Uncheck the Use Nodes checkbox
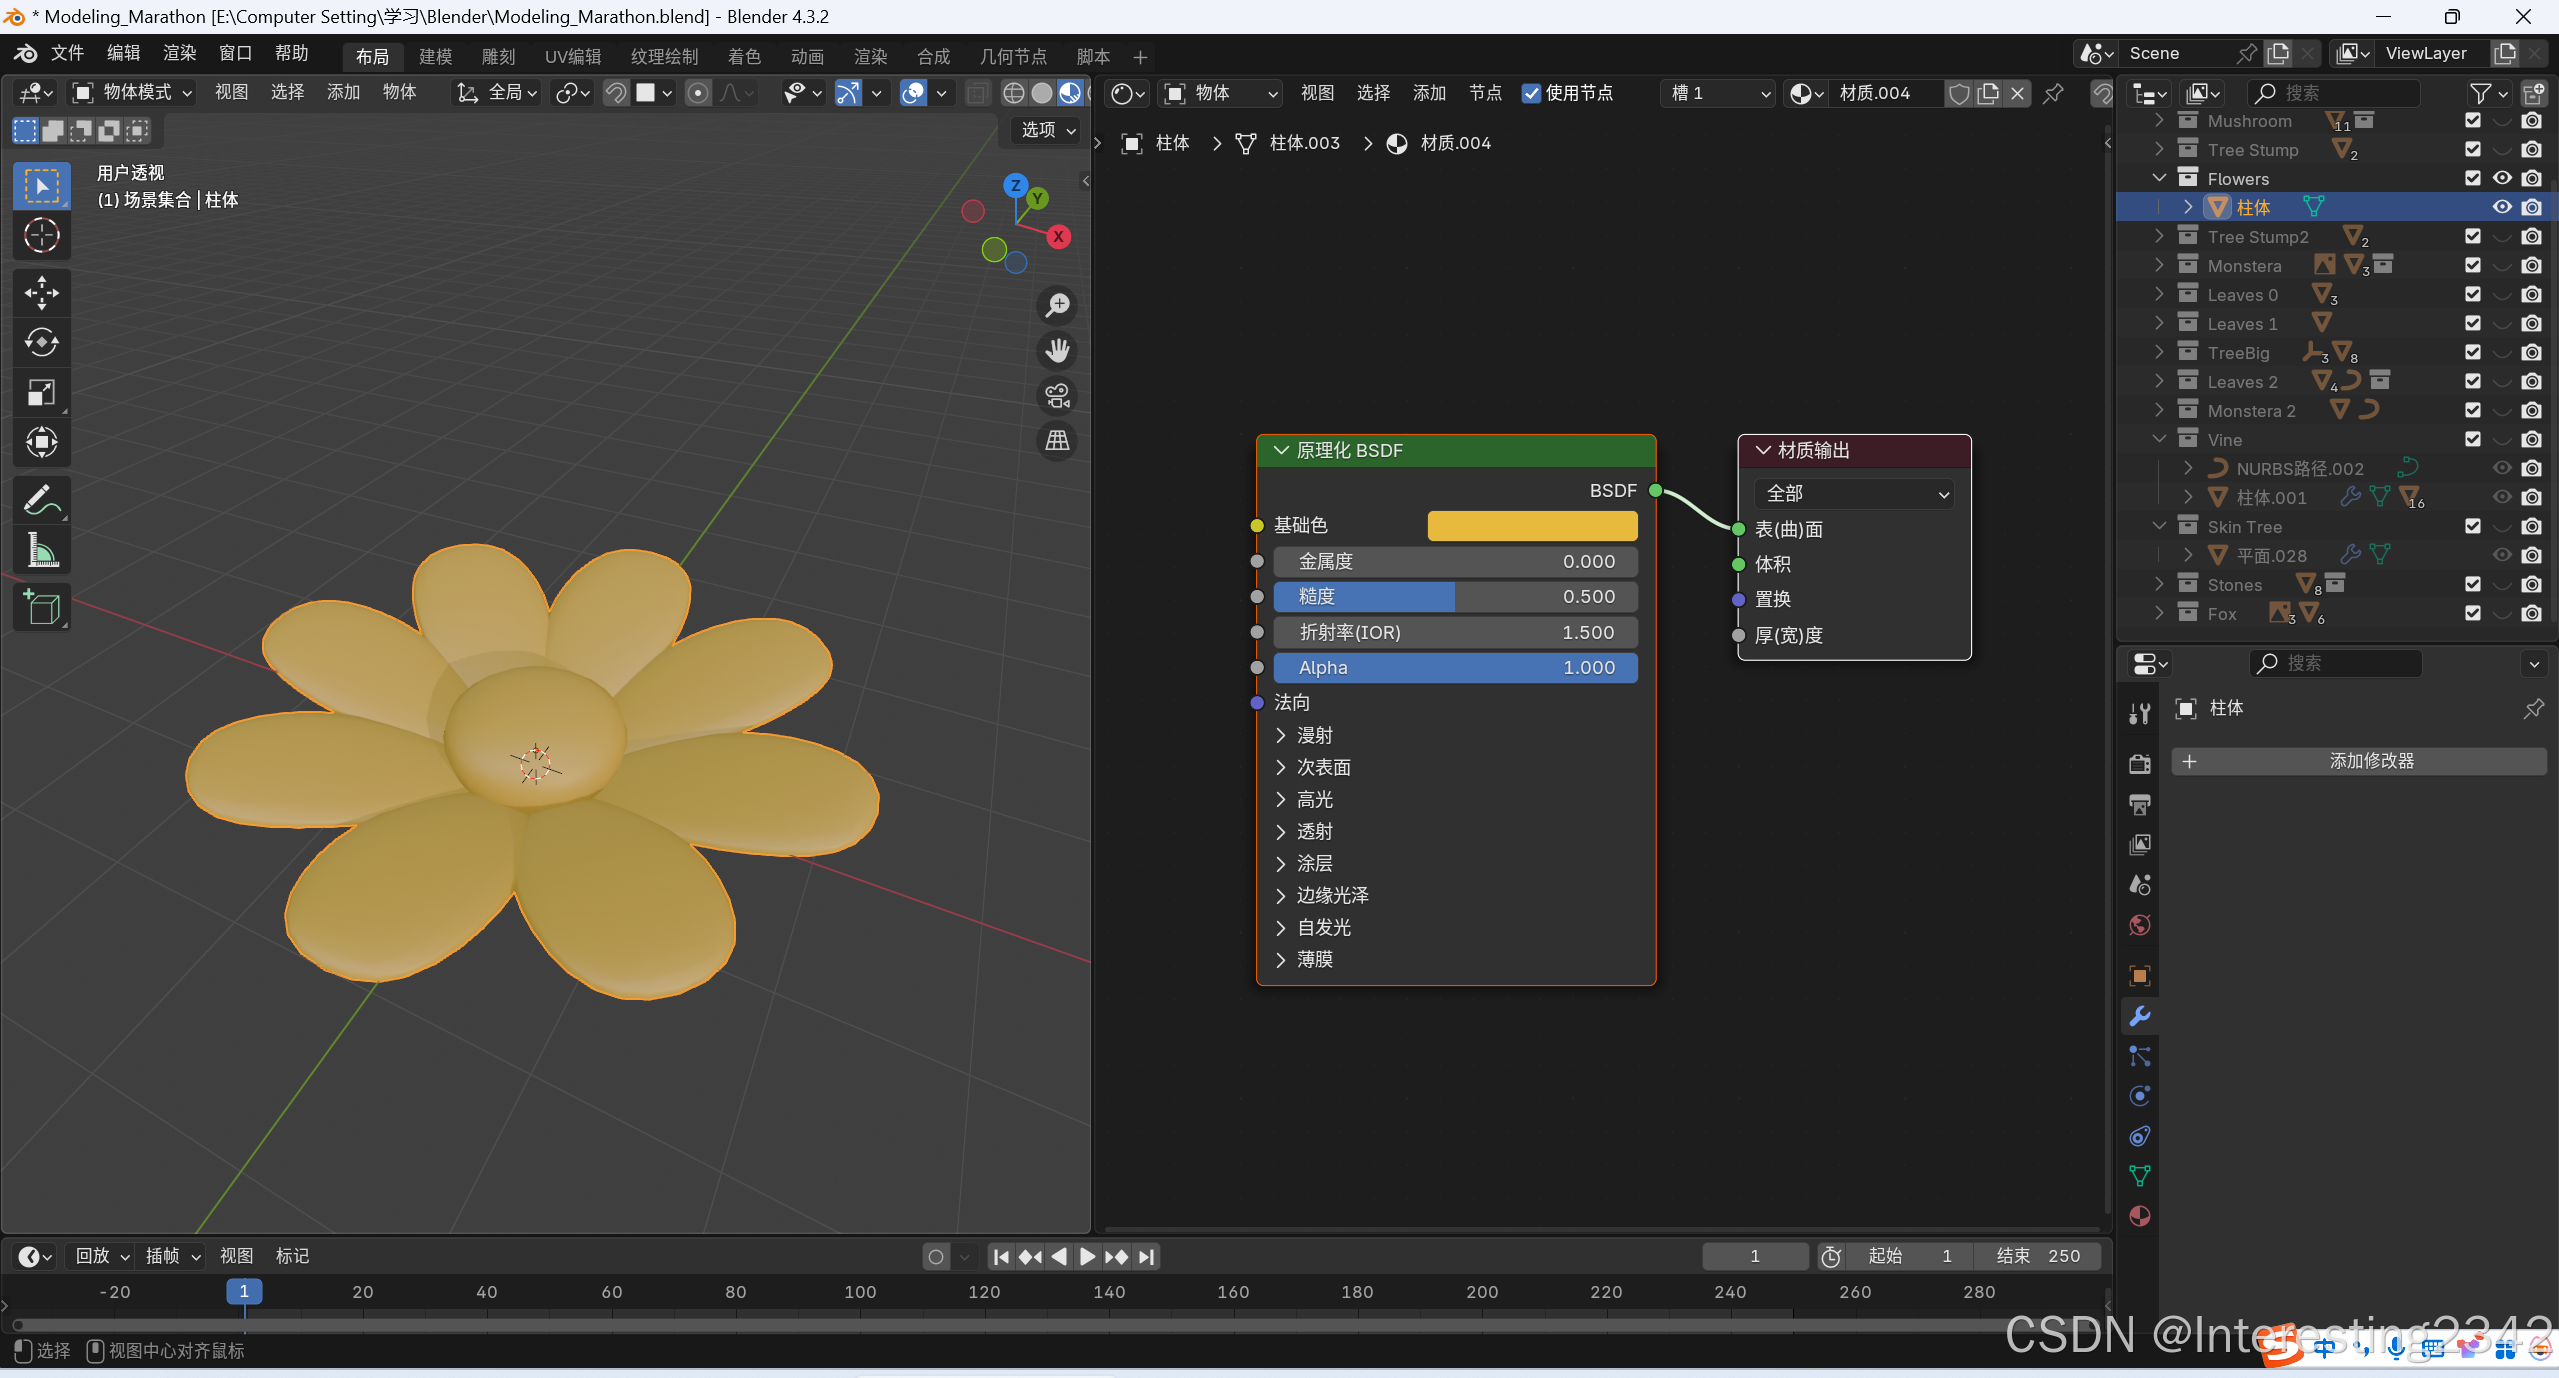 (1531, 93)
